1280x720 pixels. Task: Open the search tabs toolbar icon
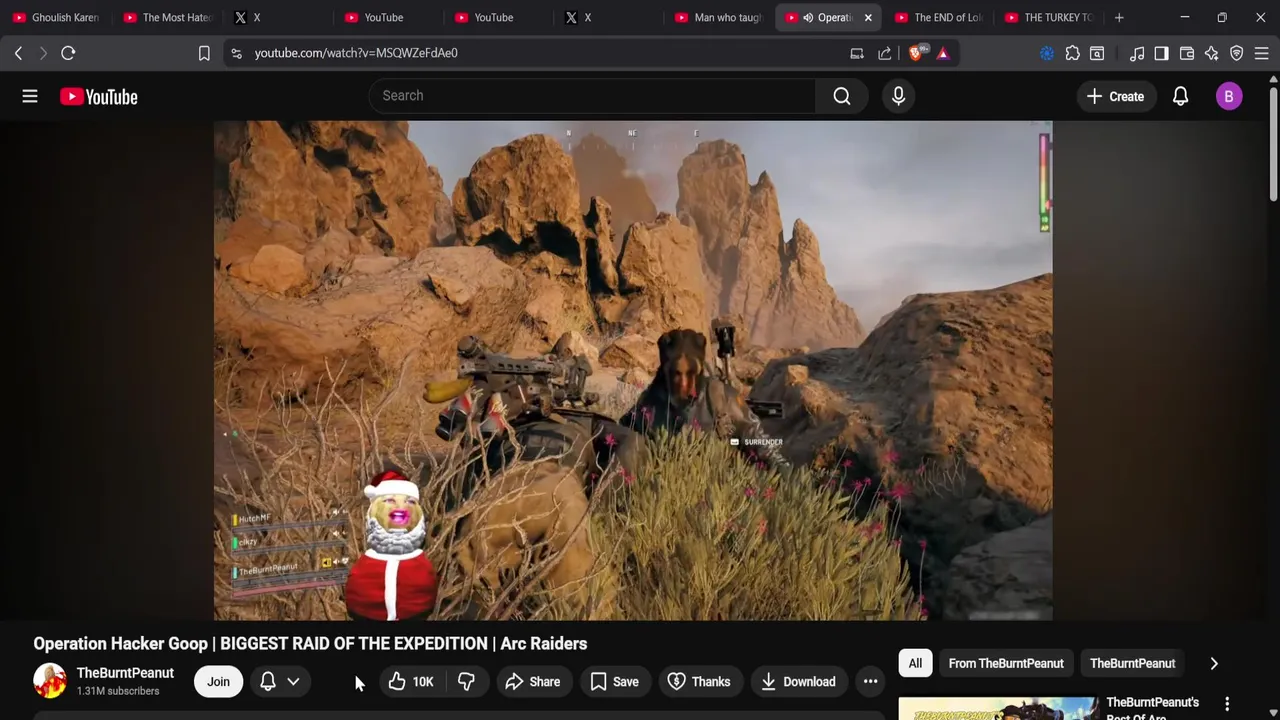[x=1097, y=53]
